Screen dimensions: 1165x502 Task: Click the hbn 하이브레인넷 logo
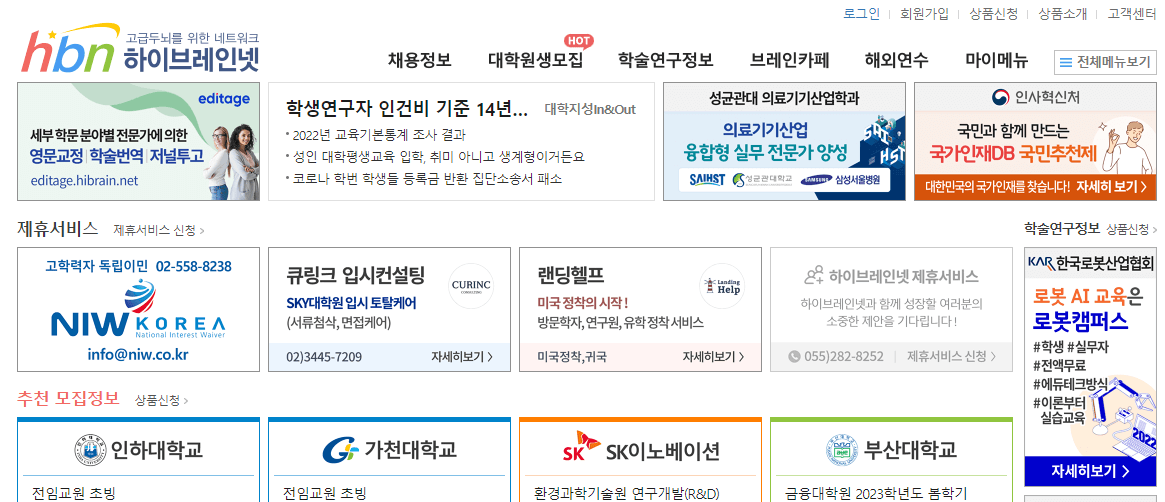pyautogui.click(x=140, y=50)
